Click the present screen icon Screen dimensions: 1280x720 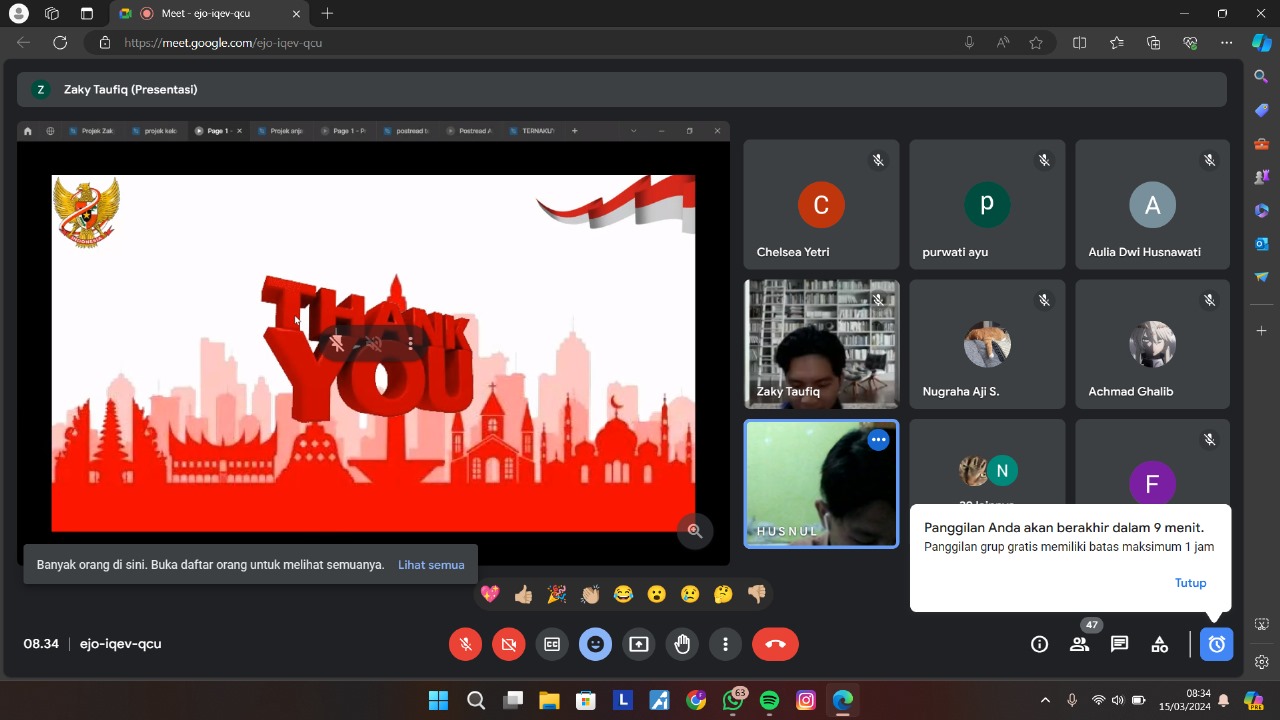[x=639, y=645]
